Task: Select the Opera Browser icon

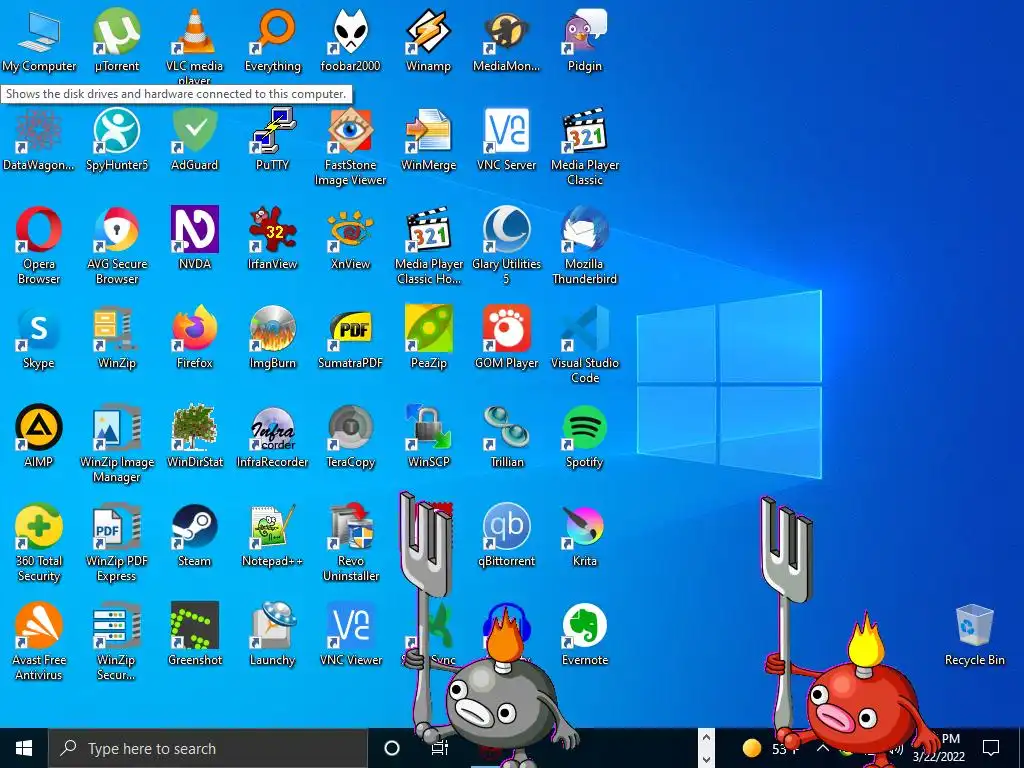Action: point(39,230)
